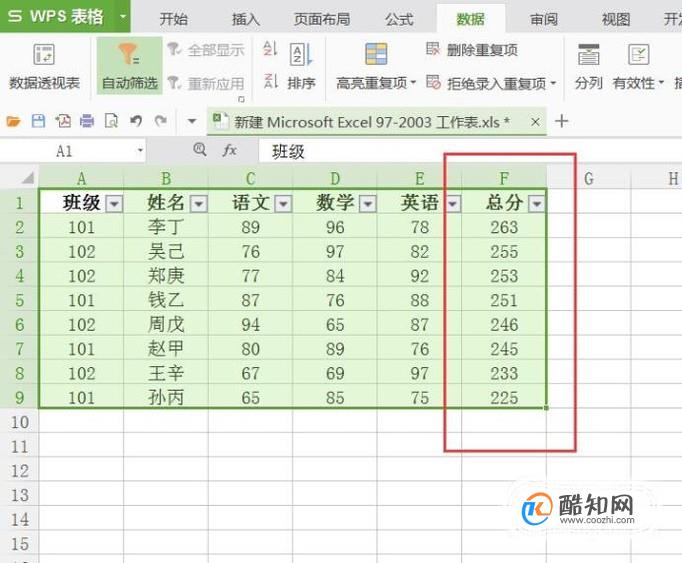This screenshot has width=682, height=563.
Task: Select column A header
Action: tap(81, 178)
